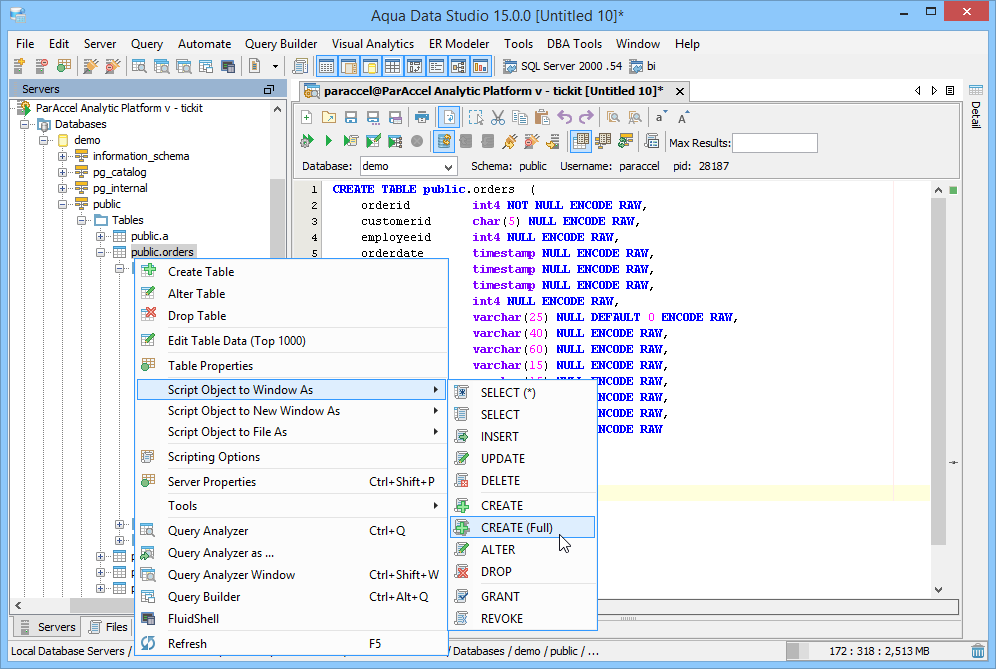
Task: Click the Find binoculars icon
Action: [613, 118]
